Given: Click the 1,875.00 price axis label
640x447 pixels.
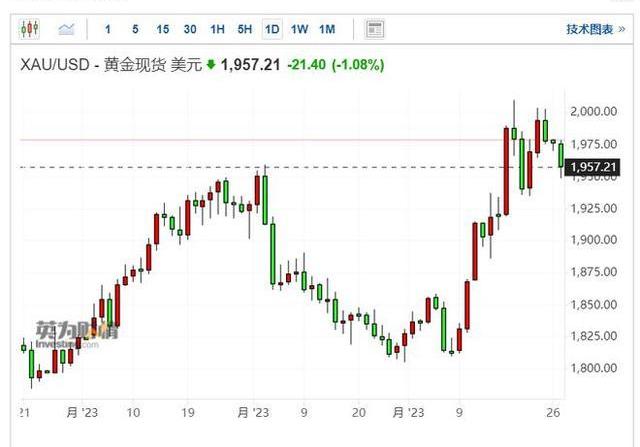Looking at the screenshot, I should point(593,272).
